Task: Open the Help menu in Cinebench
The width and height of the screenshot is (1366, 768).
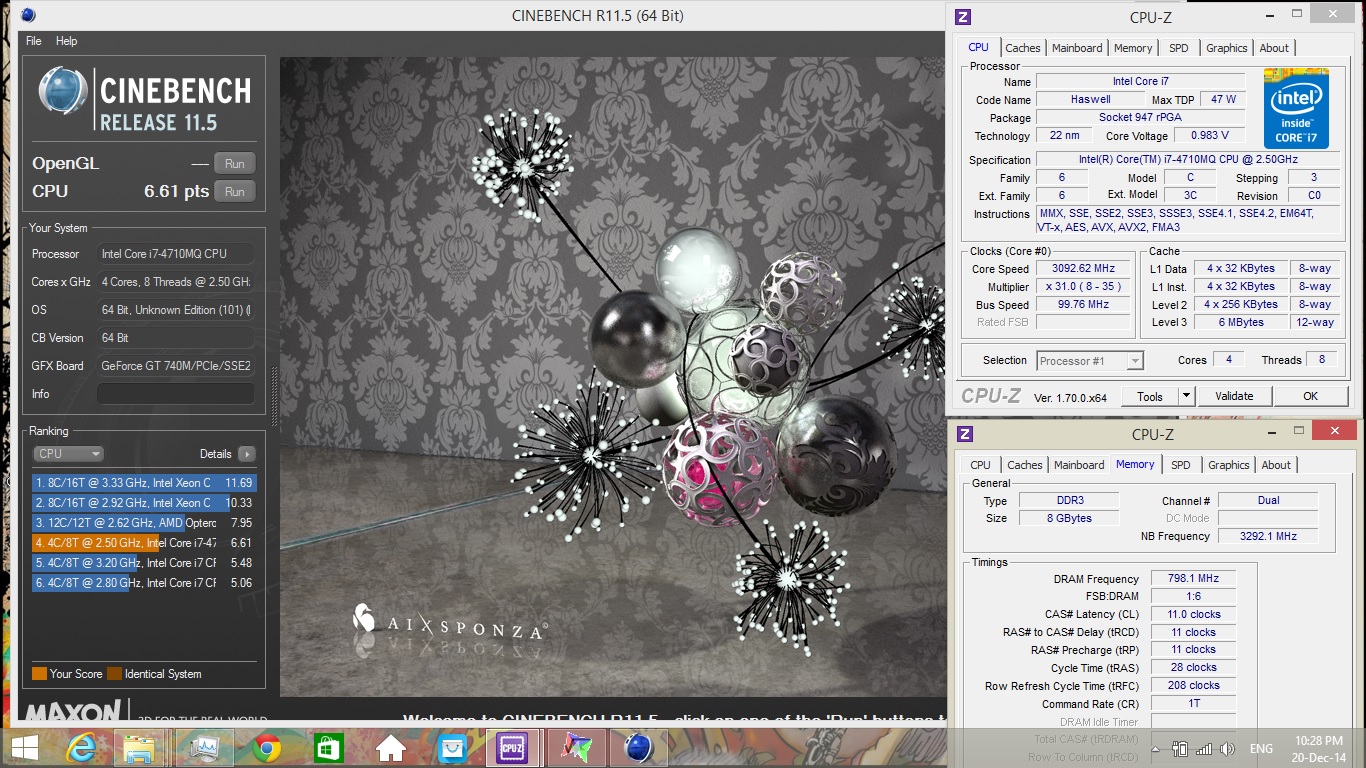Action: click(x=66, y=41)
